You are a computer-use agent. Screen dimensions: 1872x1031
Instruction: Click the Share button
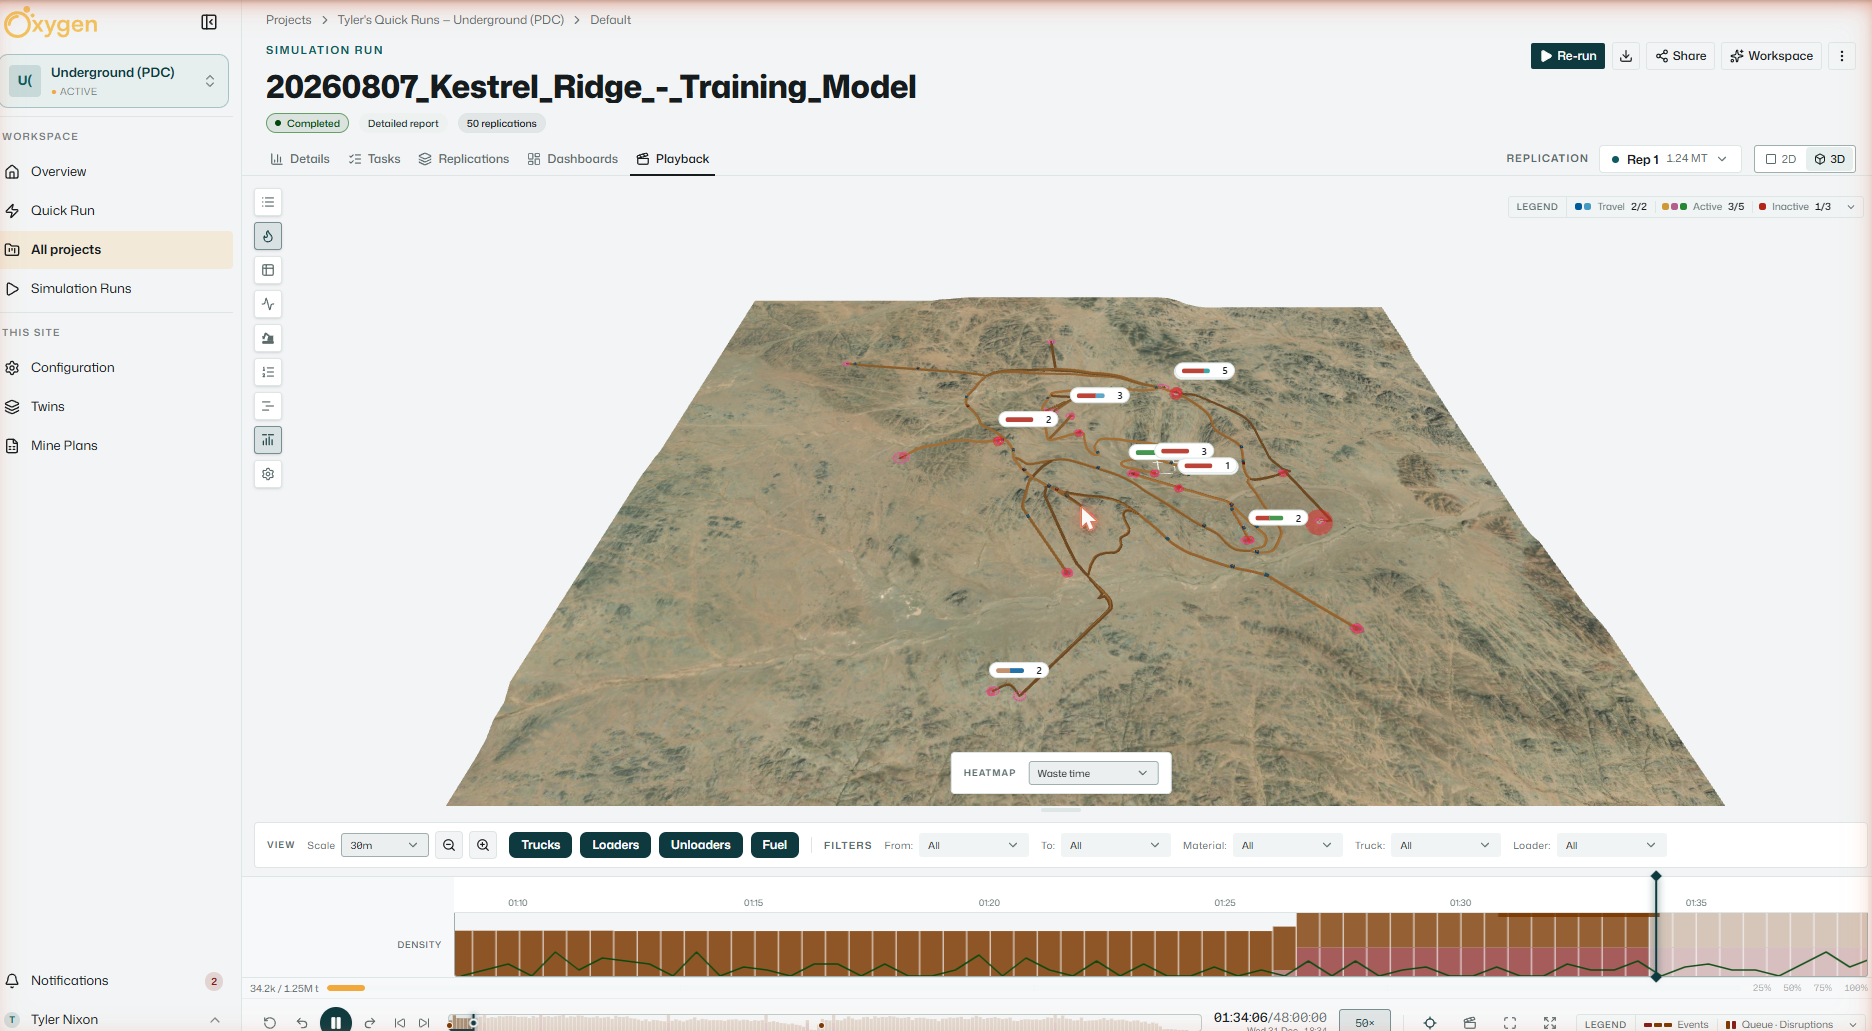[1681, 56]
